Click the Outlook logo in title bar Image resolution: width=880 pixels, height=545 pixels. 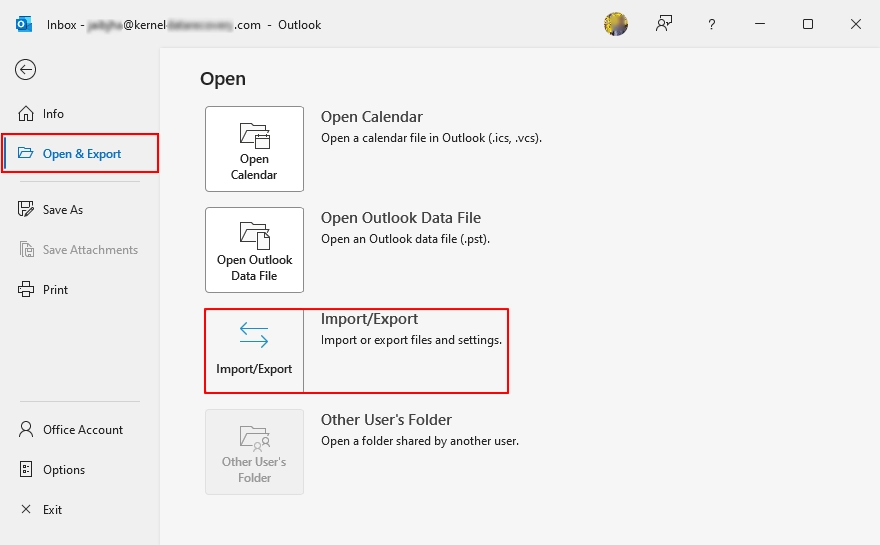24,24
